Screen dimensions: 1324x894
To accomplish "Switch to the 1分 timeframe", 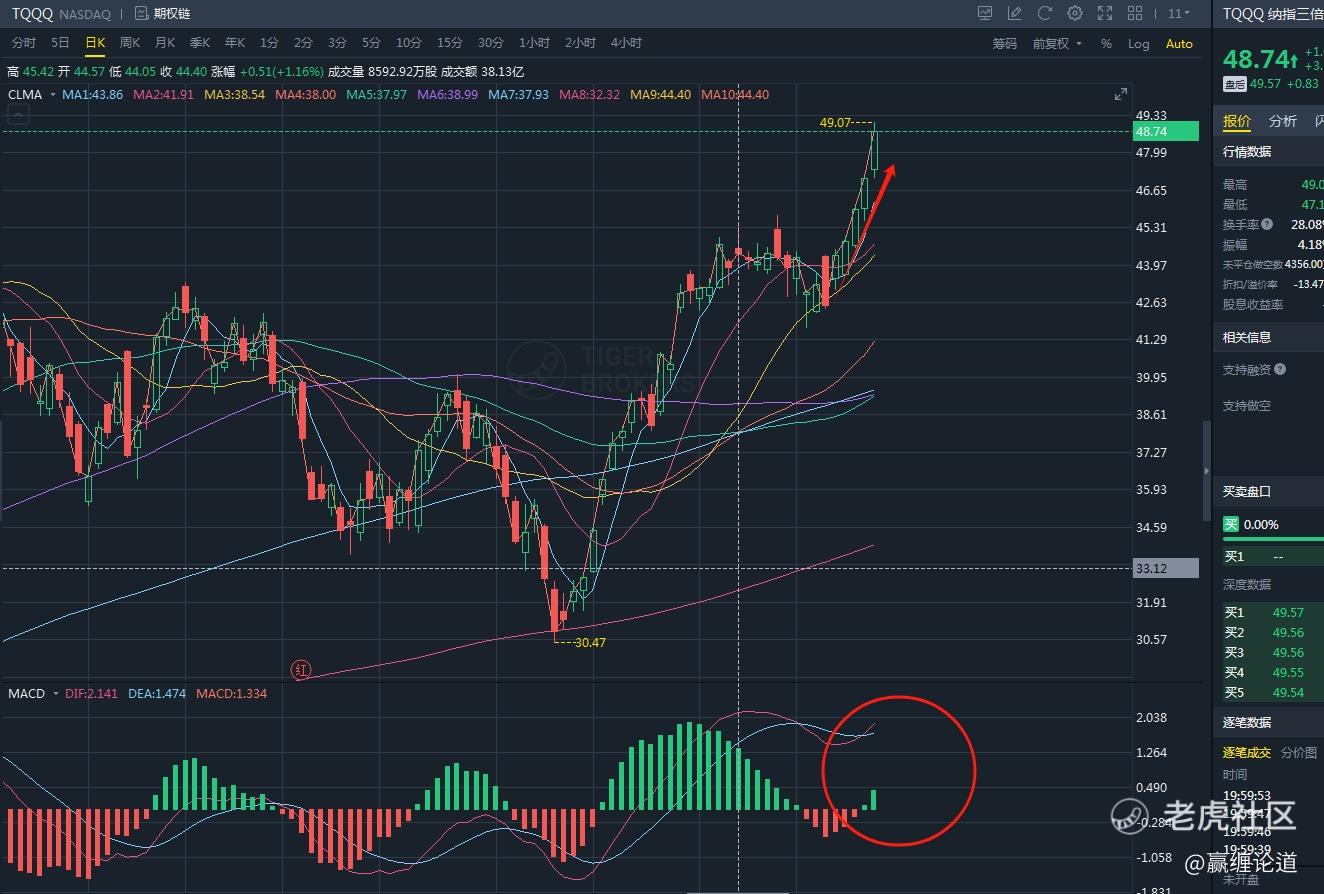I will click(x=269, y=43).
